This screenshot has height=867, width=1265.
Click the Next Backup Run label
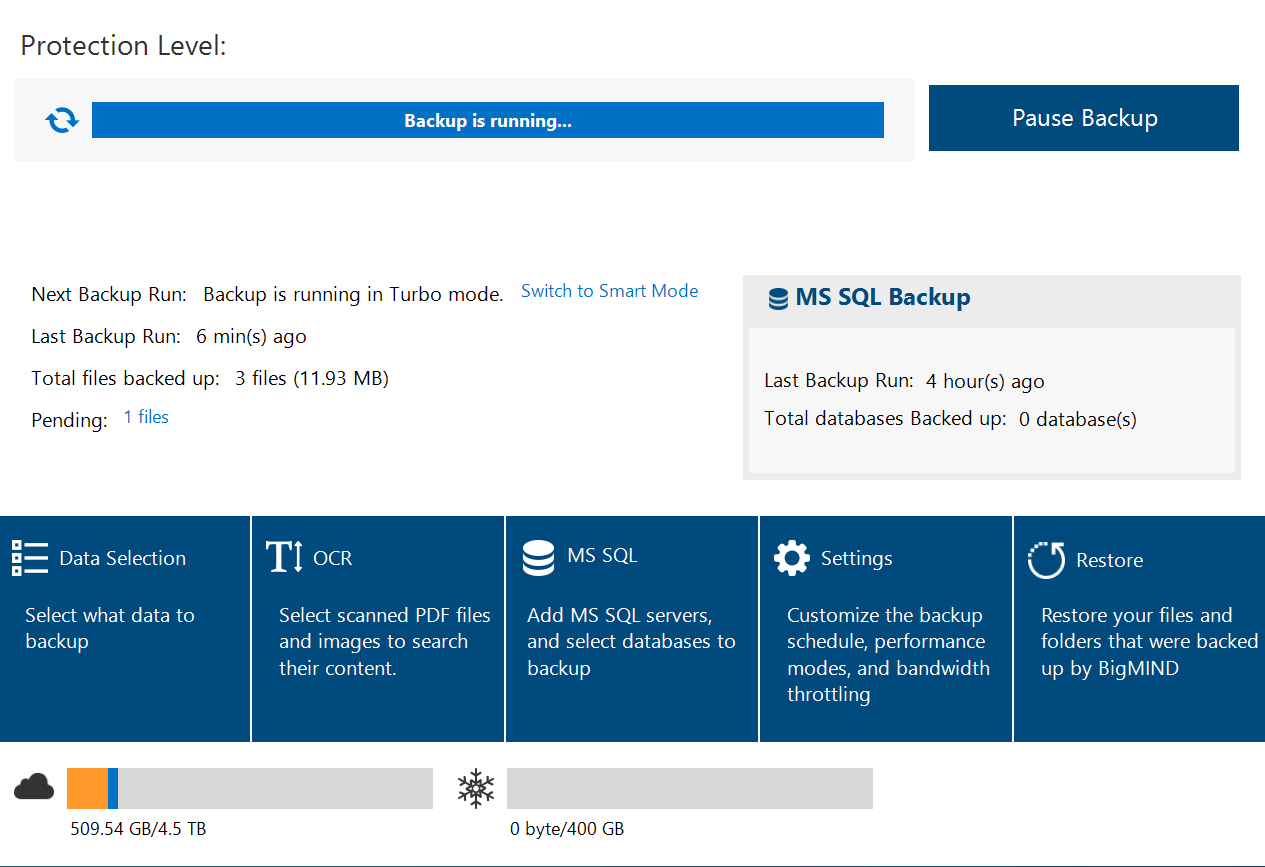tap(109, 295)
